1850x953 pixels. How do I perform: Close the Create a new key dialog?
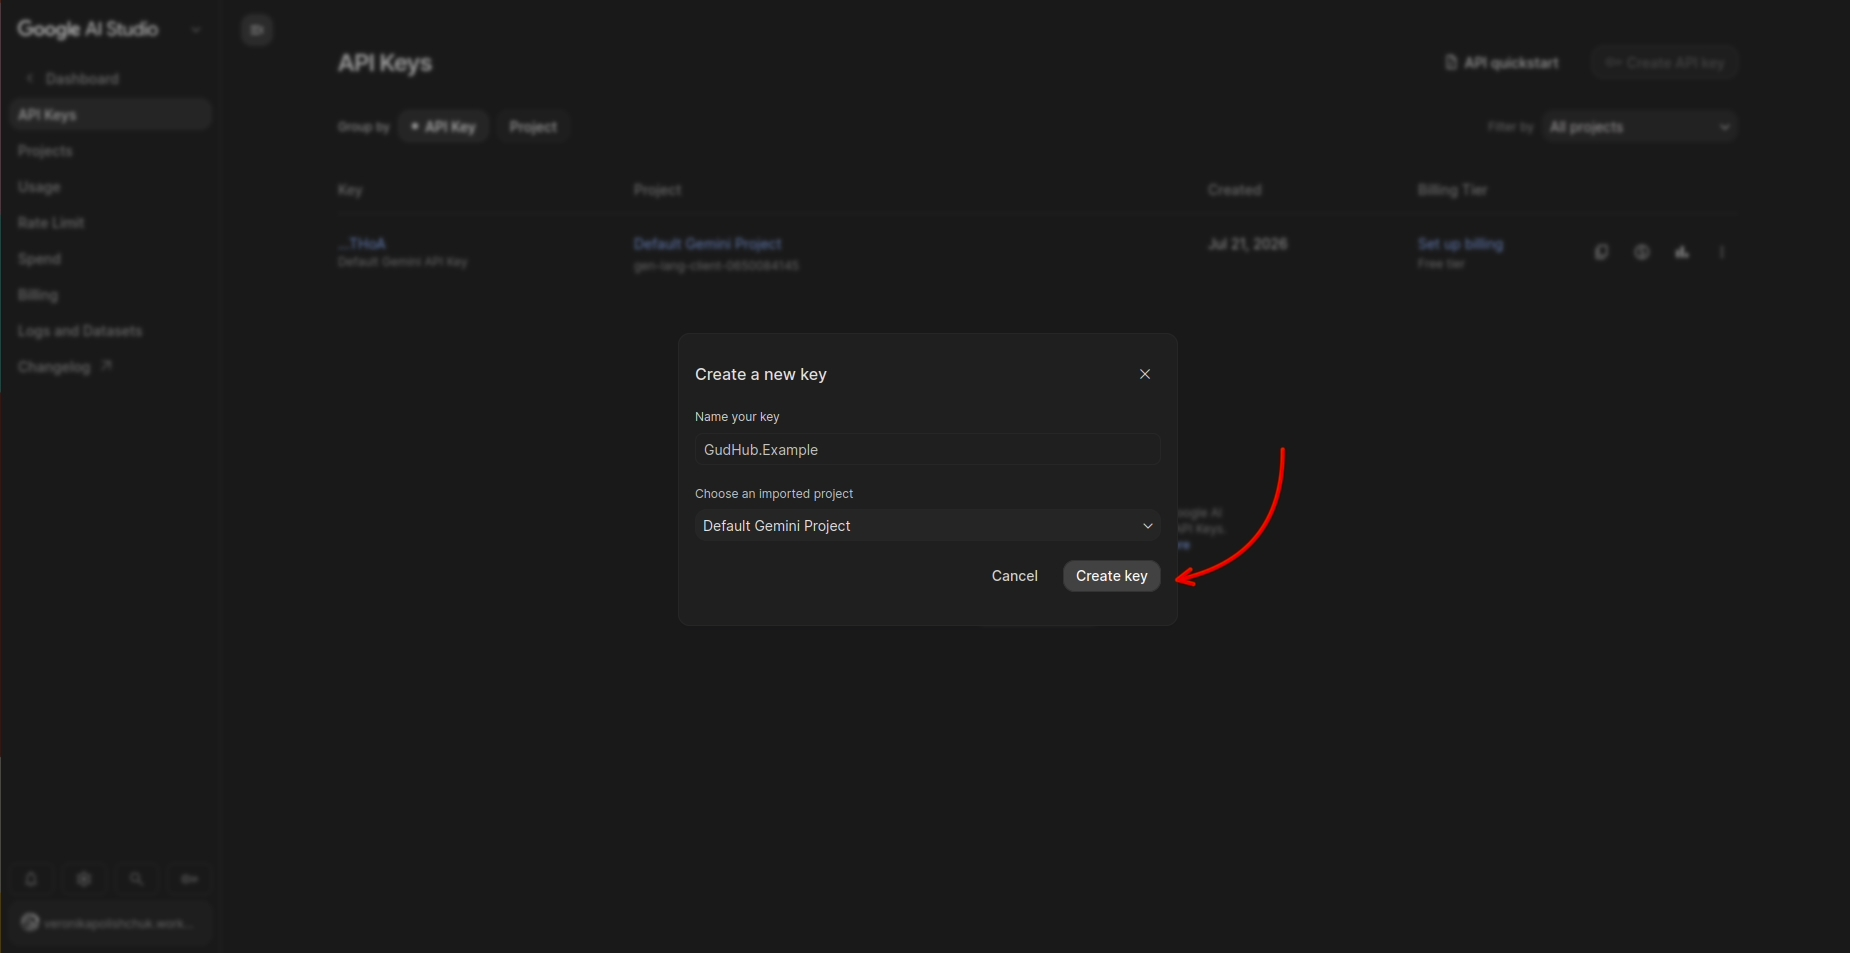tap(1145, 374)
